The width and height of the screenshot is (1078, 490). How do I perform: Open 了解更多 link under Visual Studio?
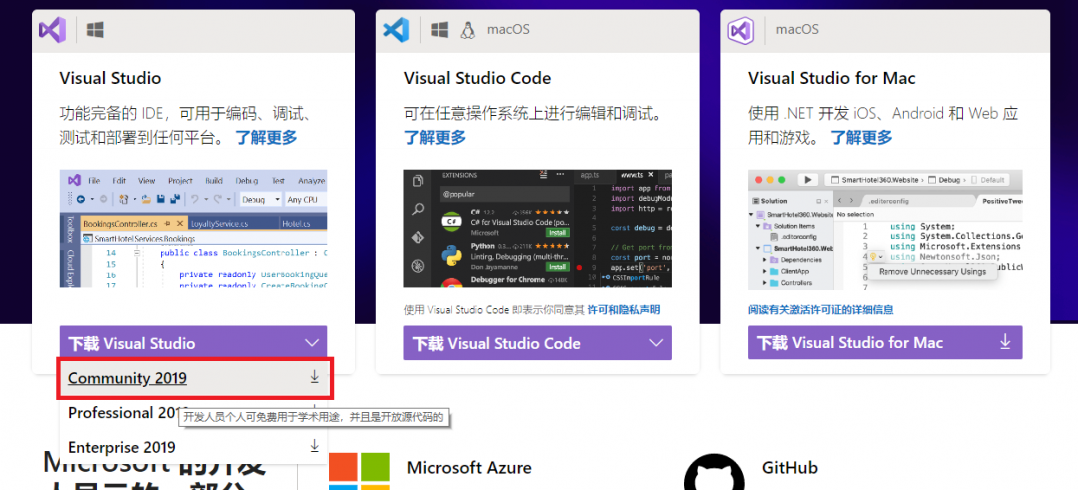point(267,137)
